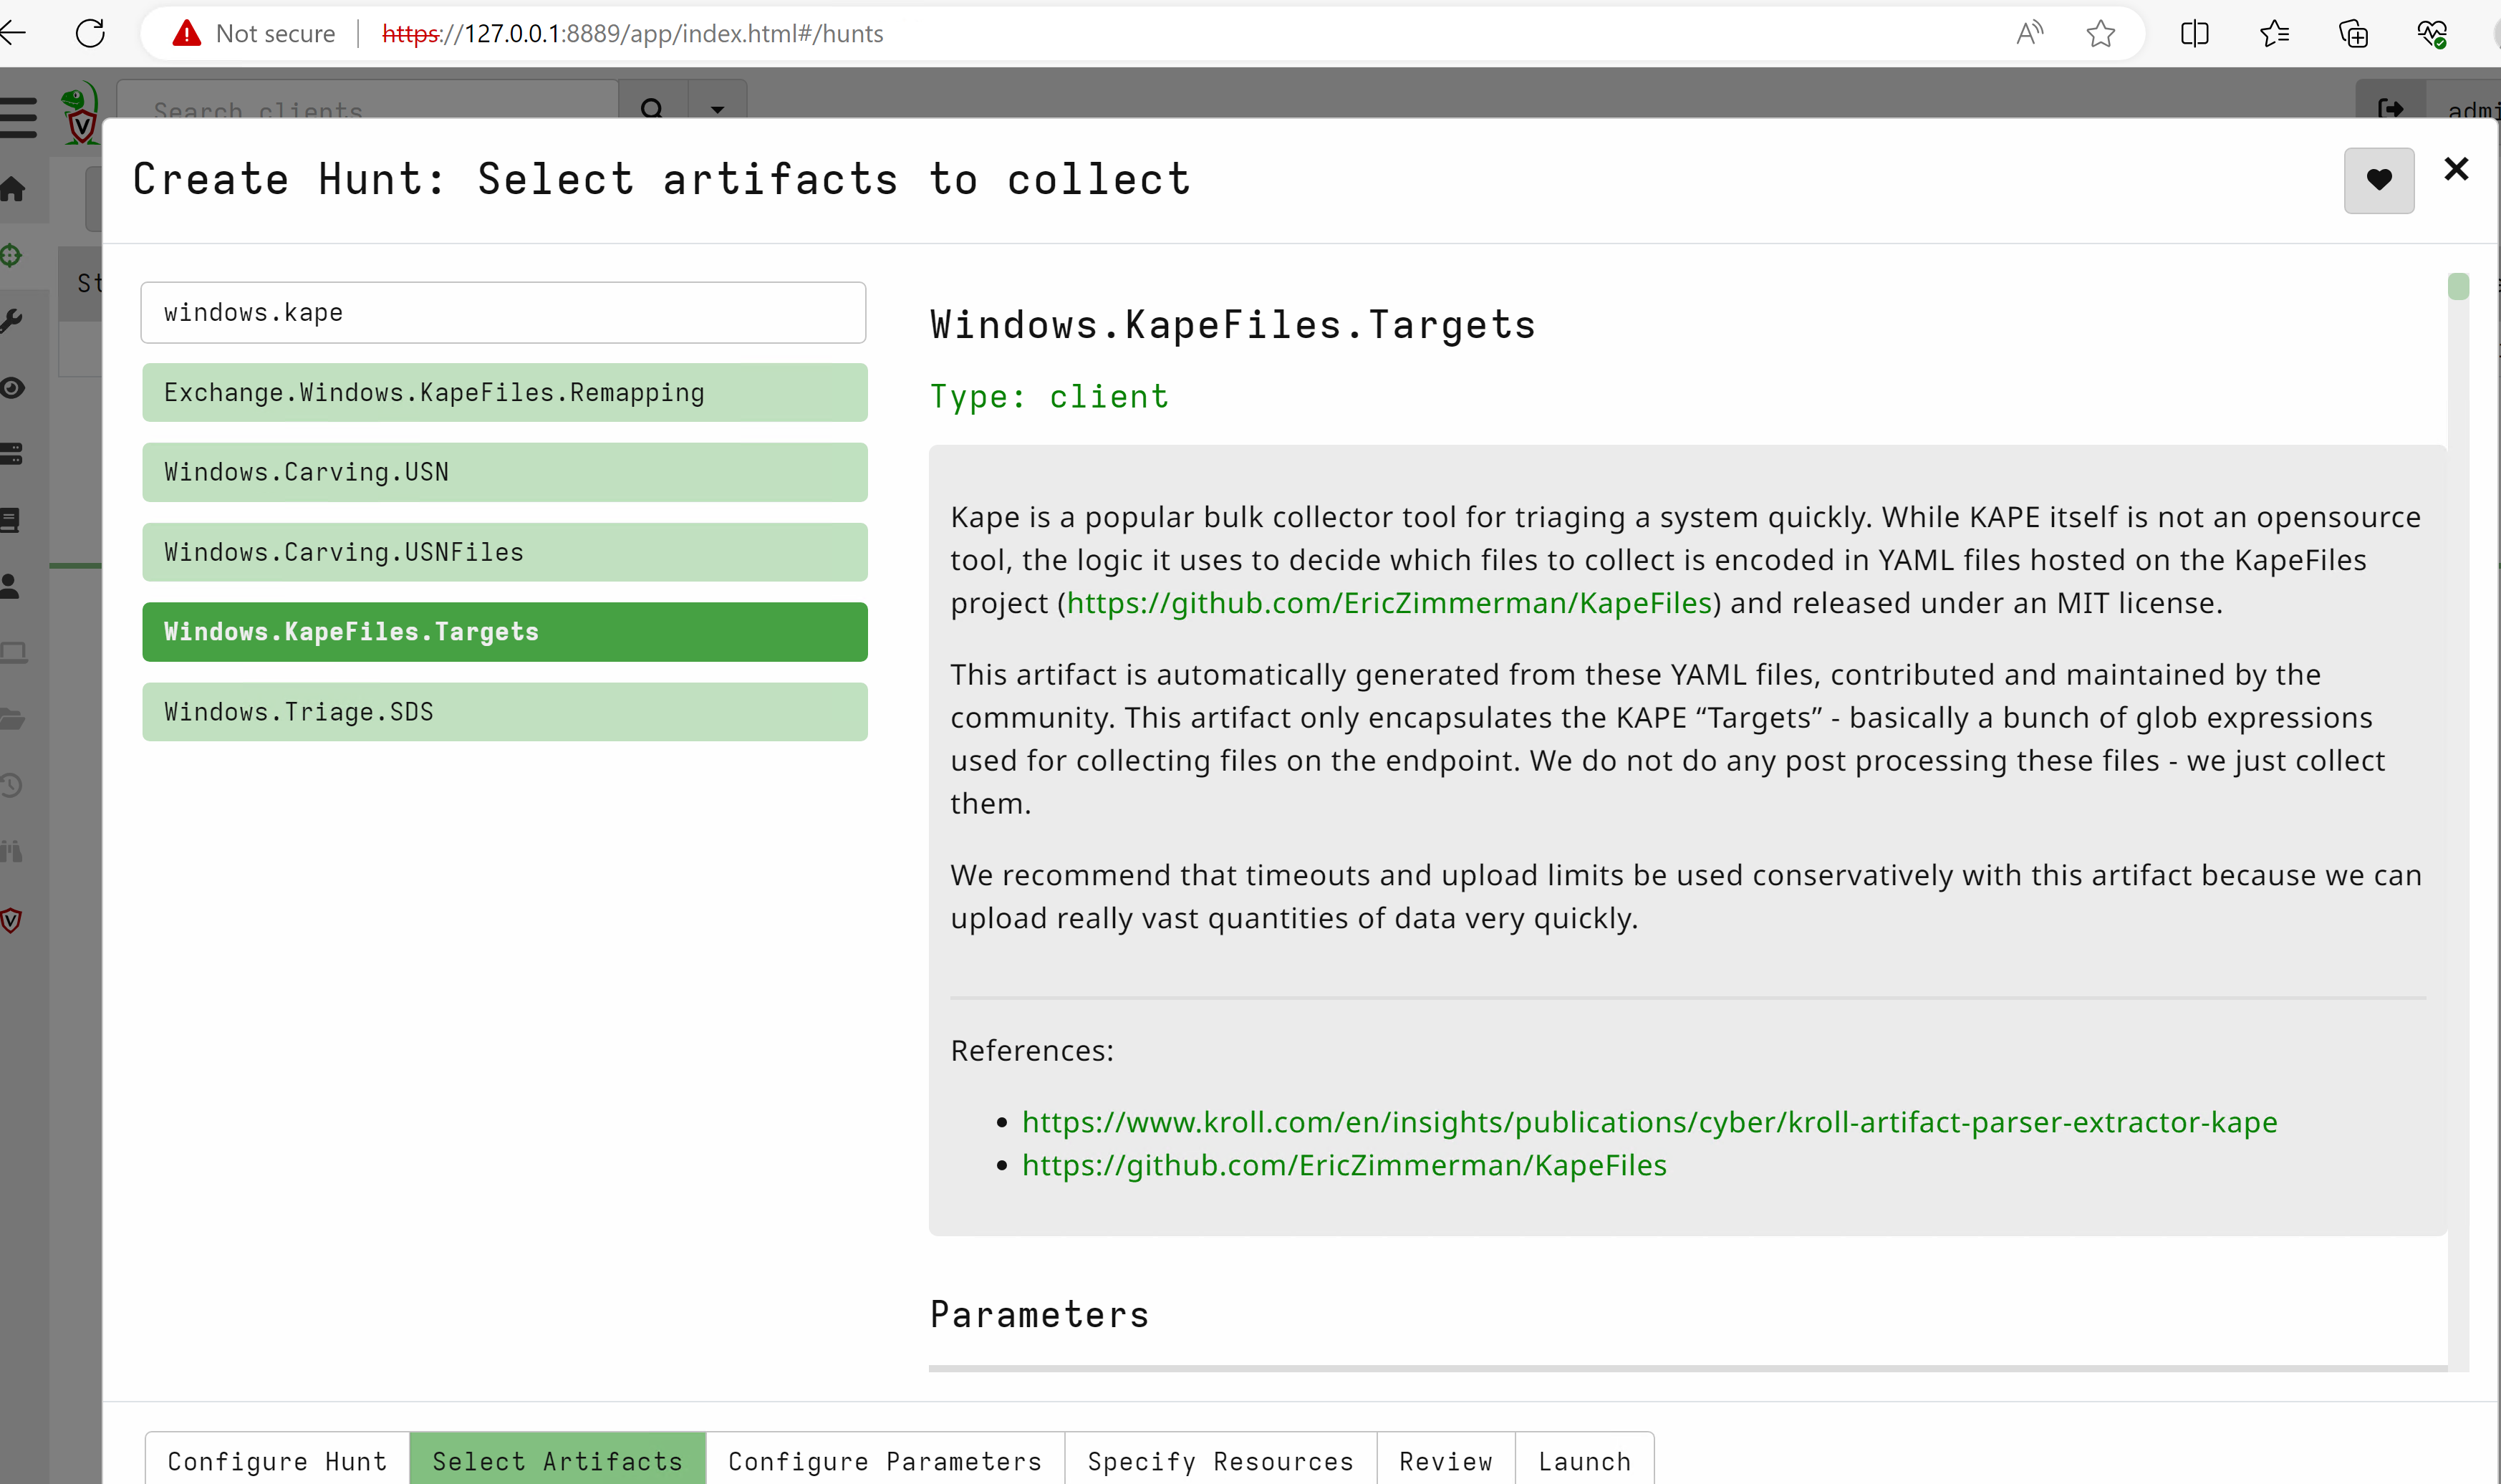Add page to favorites star icon
2501x1484 pixels.
tap(2100, 33)
